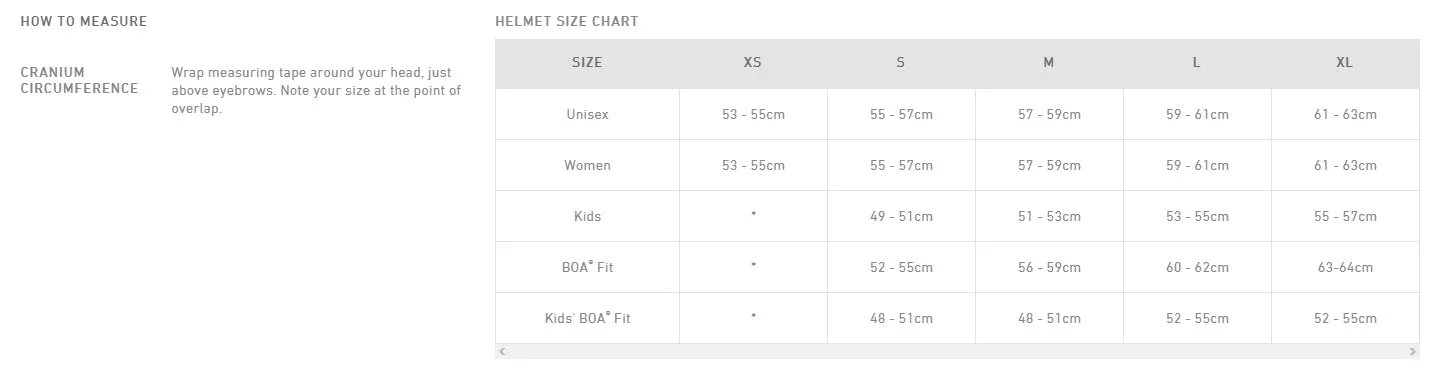This screenshot has height=384, width=1434.
Task: Click the Kids row label
Action: (587, 217)
